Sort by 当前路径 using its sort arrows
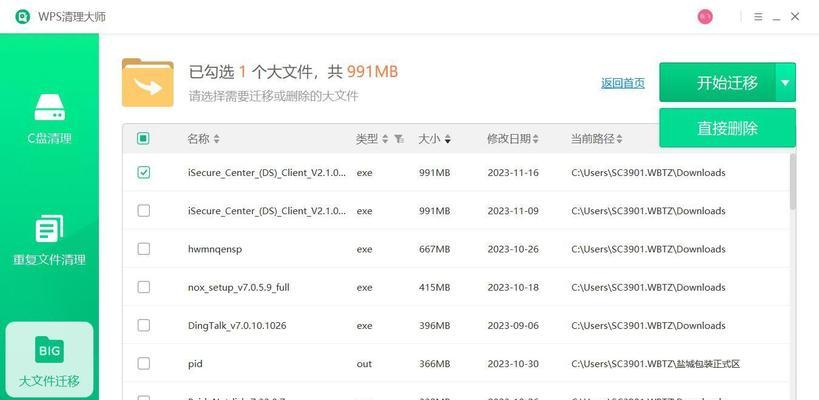 [x=619, y=139]
